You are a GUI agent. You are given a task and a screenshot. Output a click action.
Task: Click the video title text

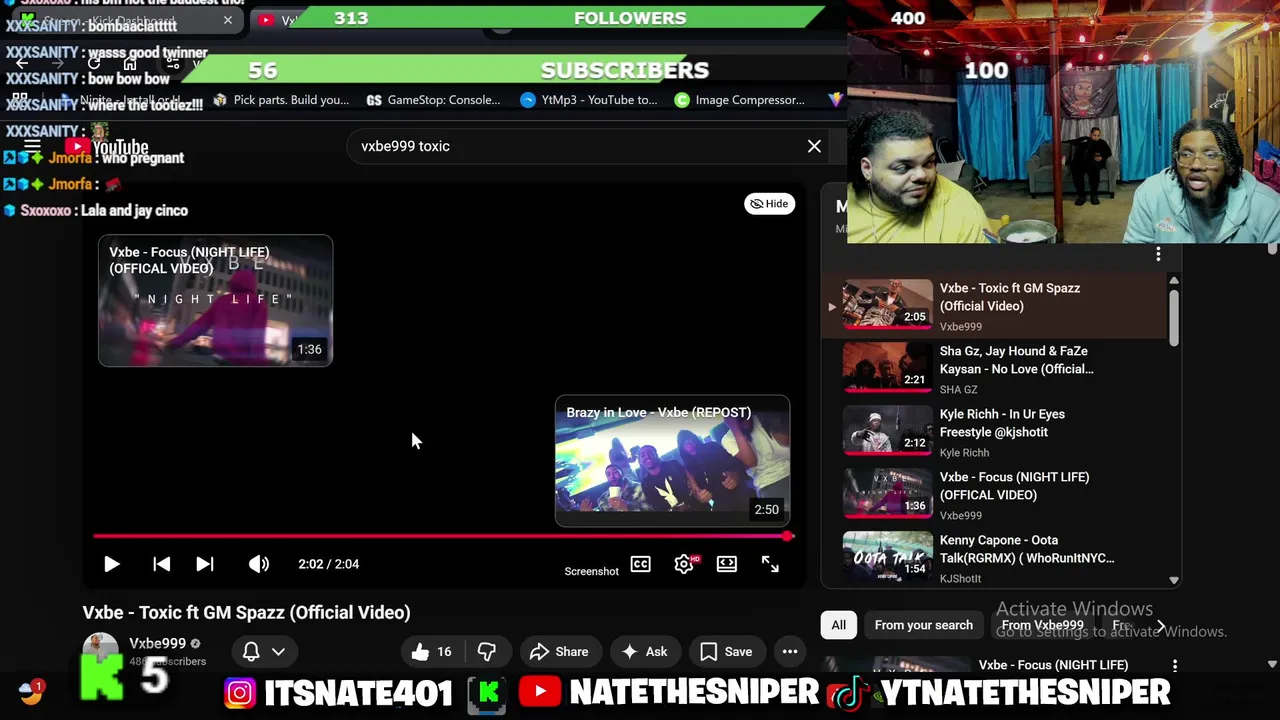[x=246, y=612]
